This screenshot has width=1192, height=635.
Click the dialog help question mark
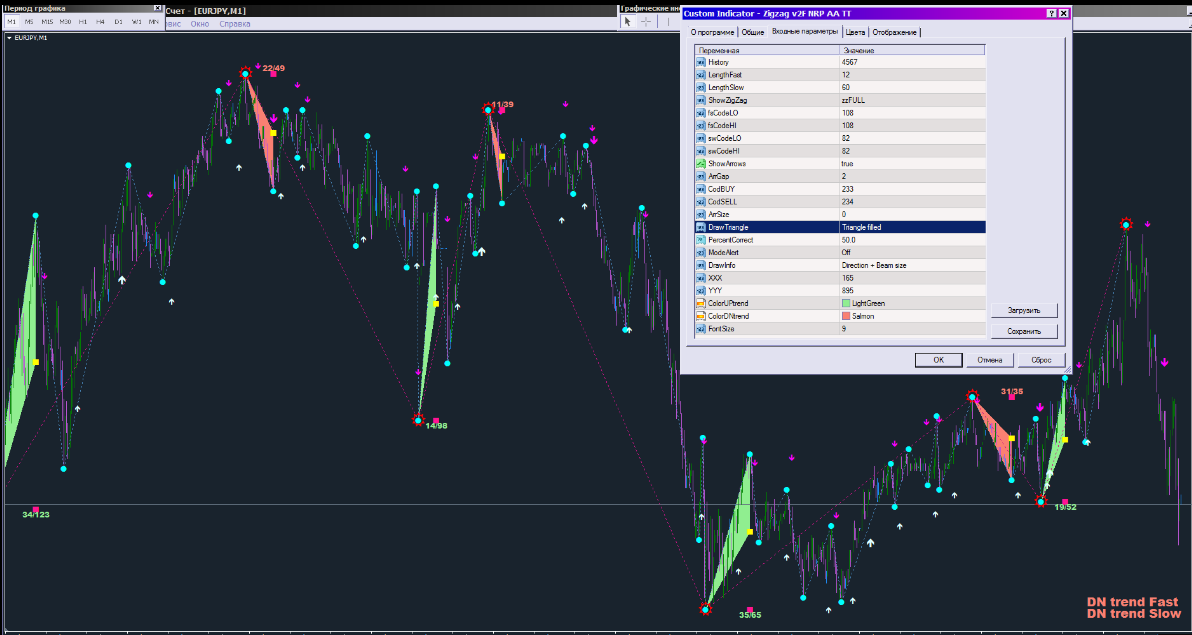[1051, 13]
